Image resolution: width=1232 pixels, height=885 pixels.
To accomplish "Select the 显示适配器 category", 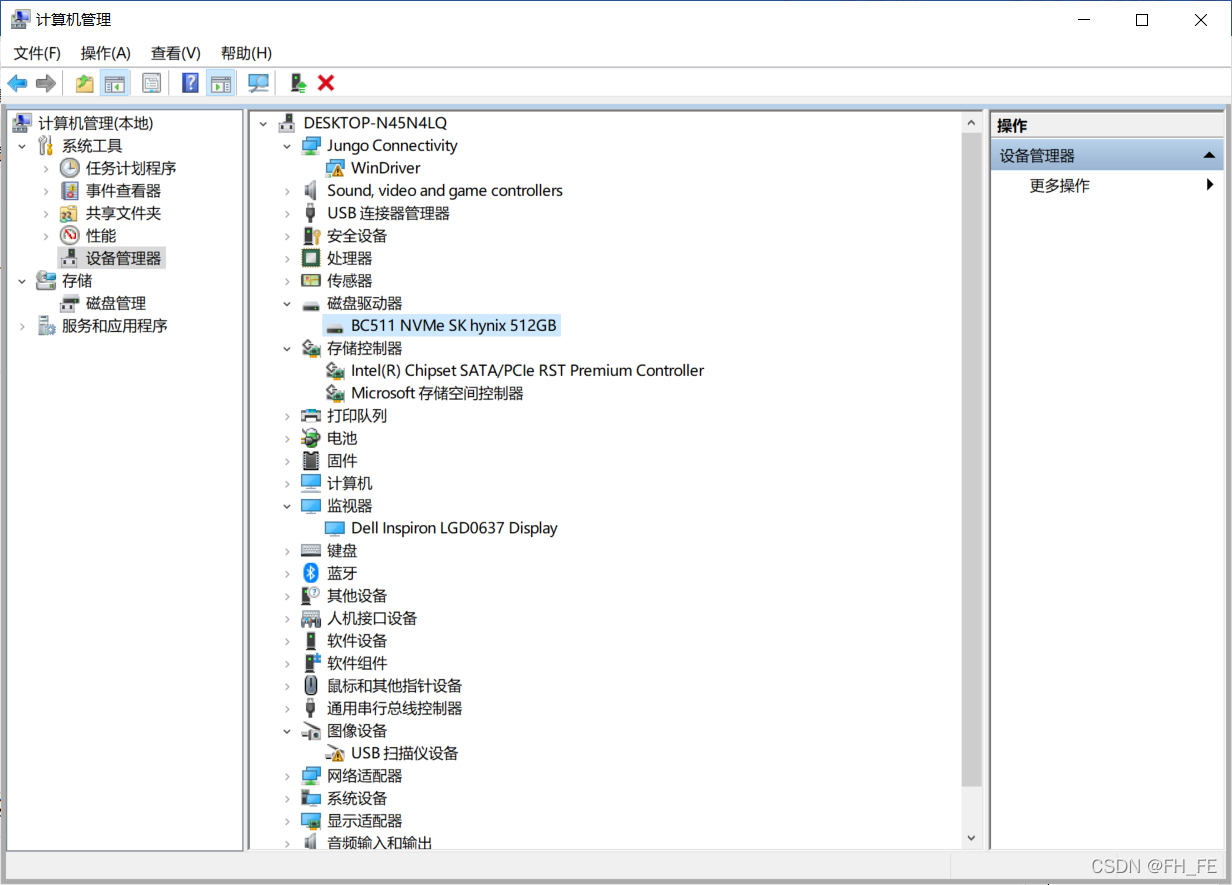I will click(x=364, y=821).
